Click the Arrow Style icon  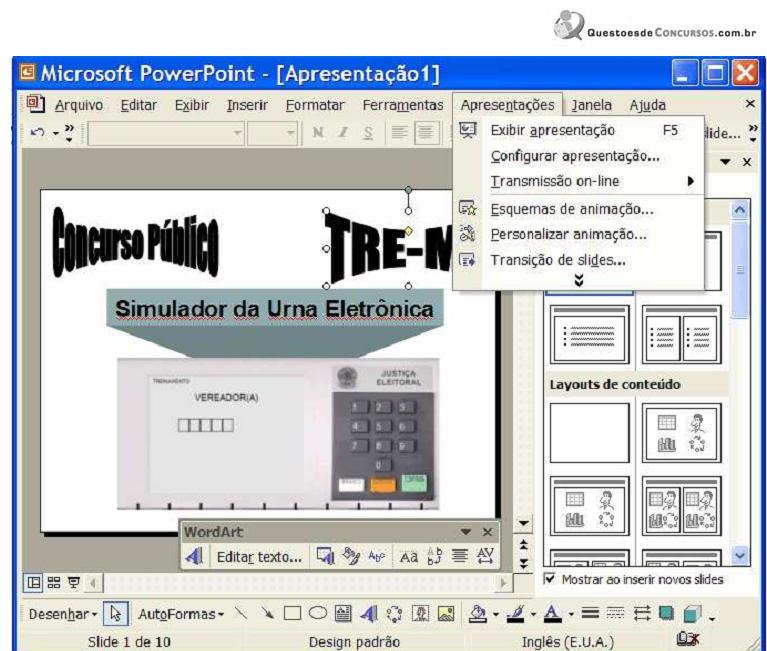641,613
